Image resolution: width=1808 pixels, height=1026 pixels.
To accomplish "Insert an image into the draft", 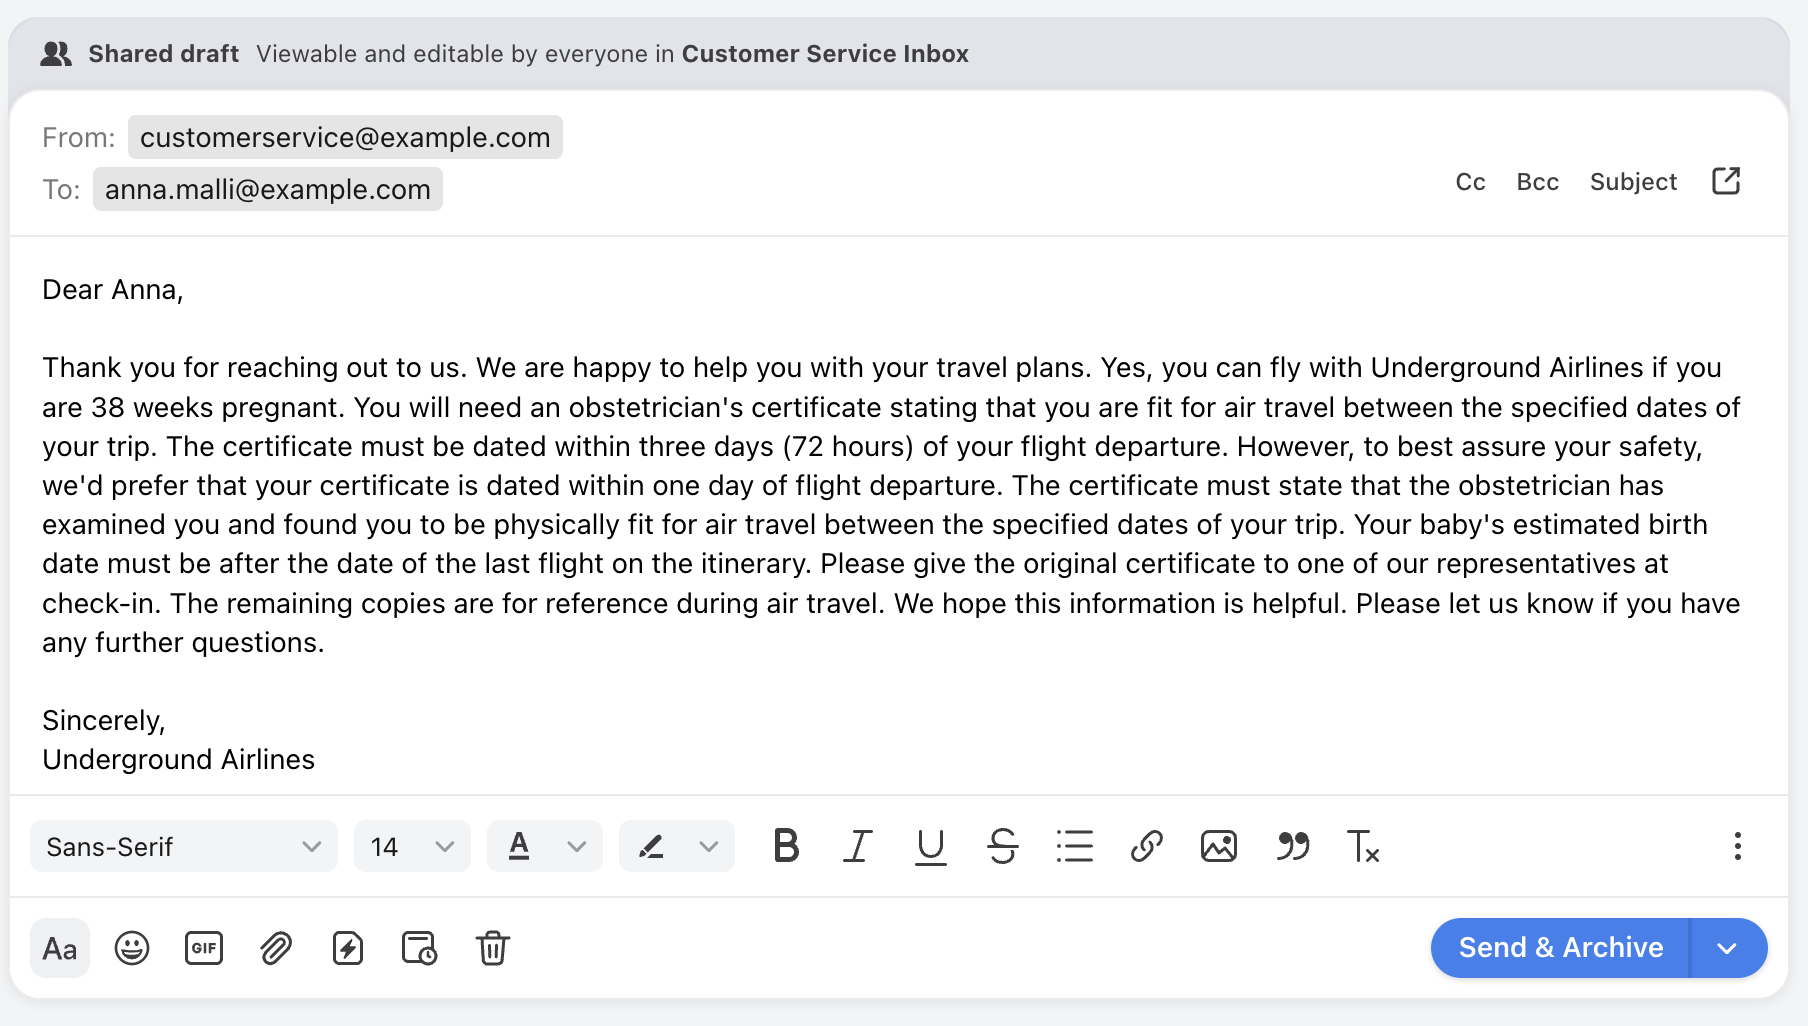I will click(1218, 846).
